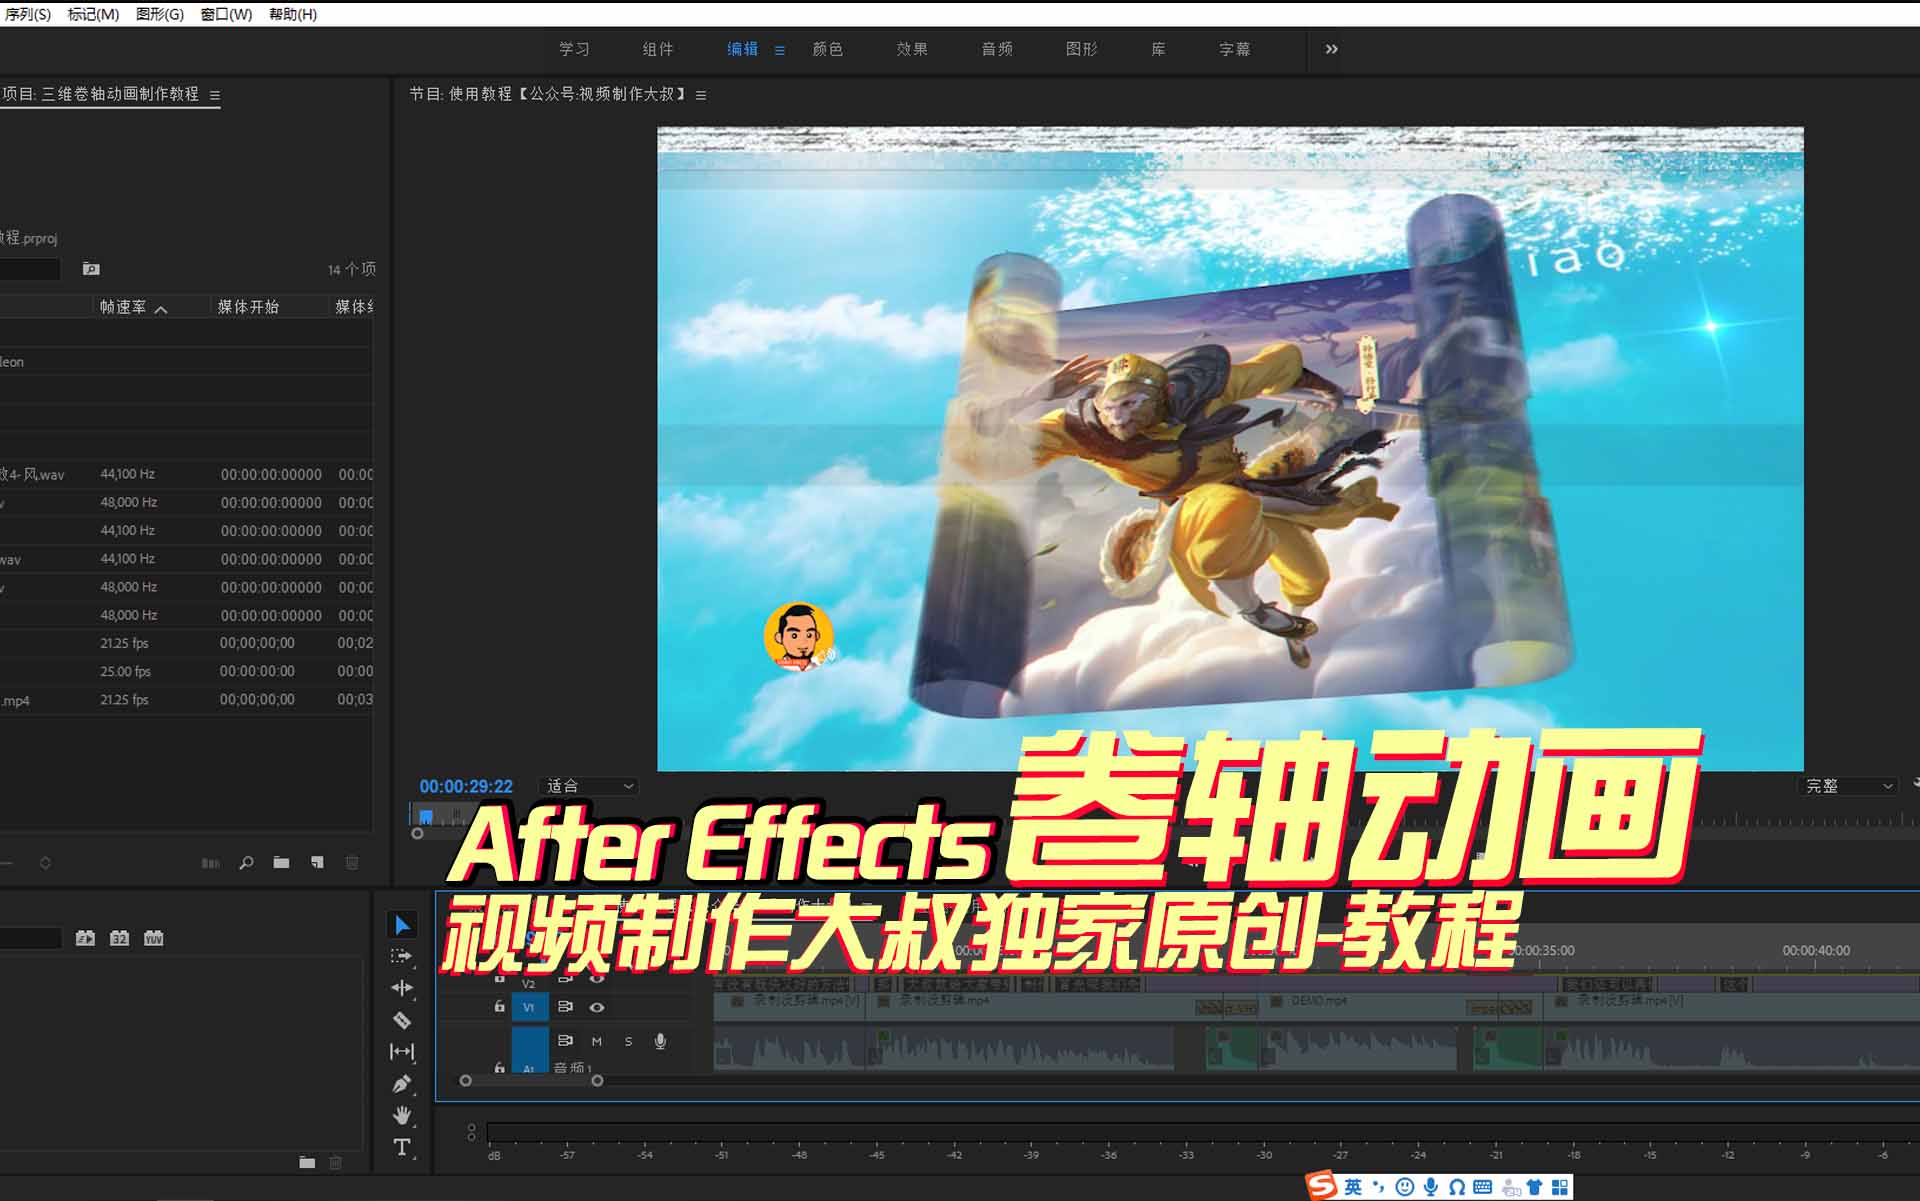
Task: Select the Razor tool
Action: click(x=402, y=1020)
